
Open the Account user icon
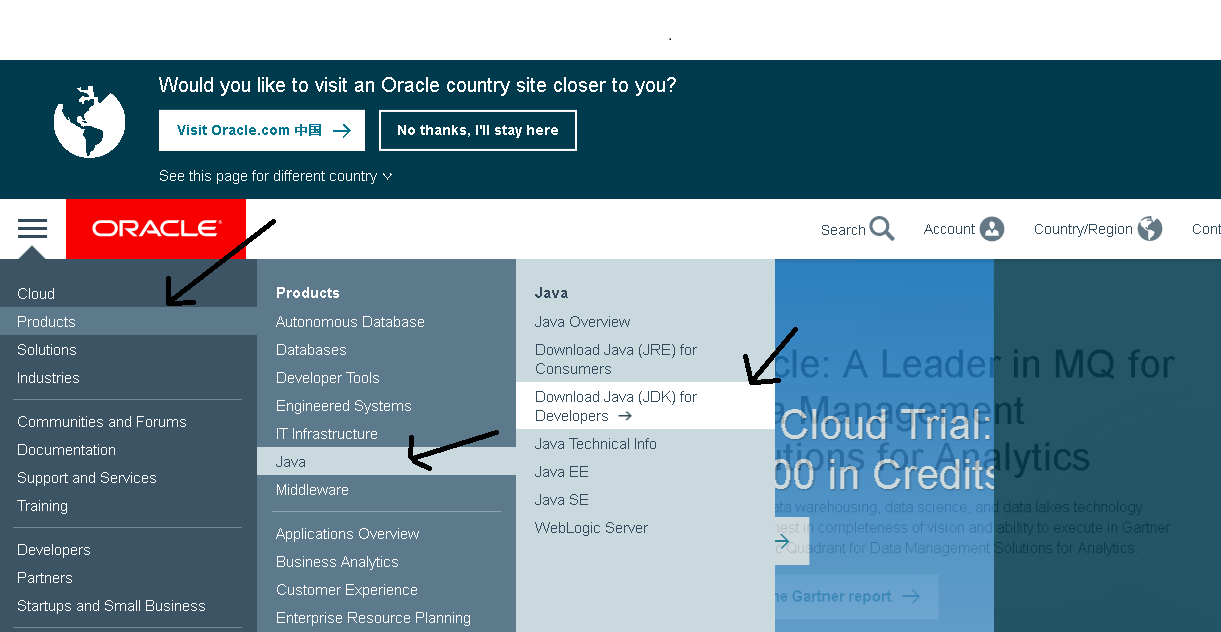992,229
